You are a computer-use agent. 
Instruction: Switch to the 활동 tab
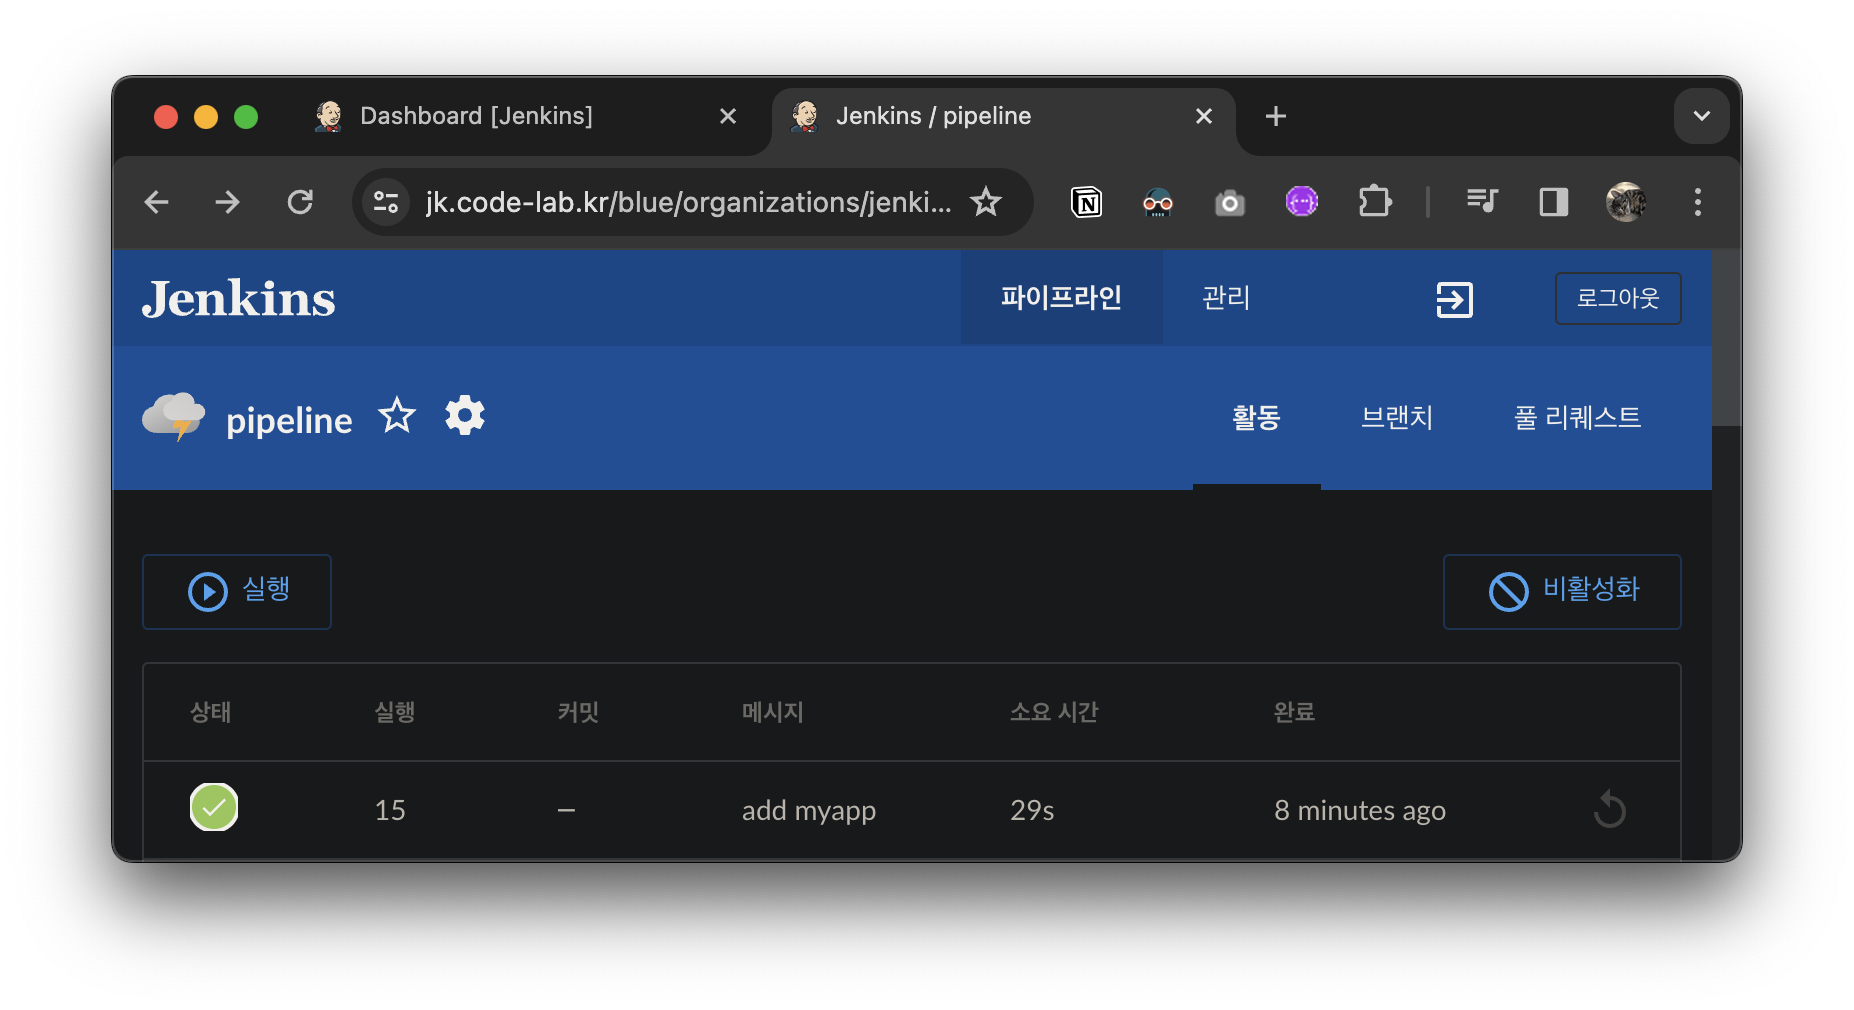point(1256,418)
